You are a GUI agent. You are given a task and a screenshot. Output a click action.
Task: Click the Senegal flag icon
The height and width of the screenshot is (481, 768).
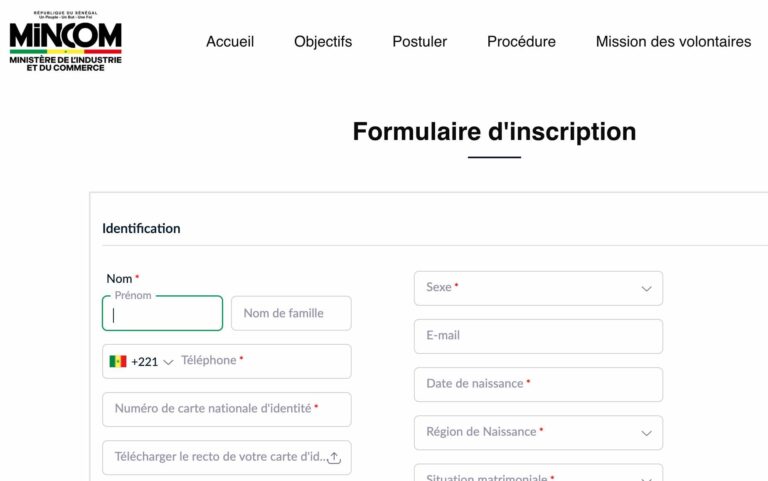118,361
